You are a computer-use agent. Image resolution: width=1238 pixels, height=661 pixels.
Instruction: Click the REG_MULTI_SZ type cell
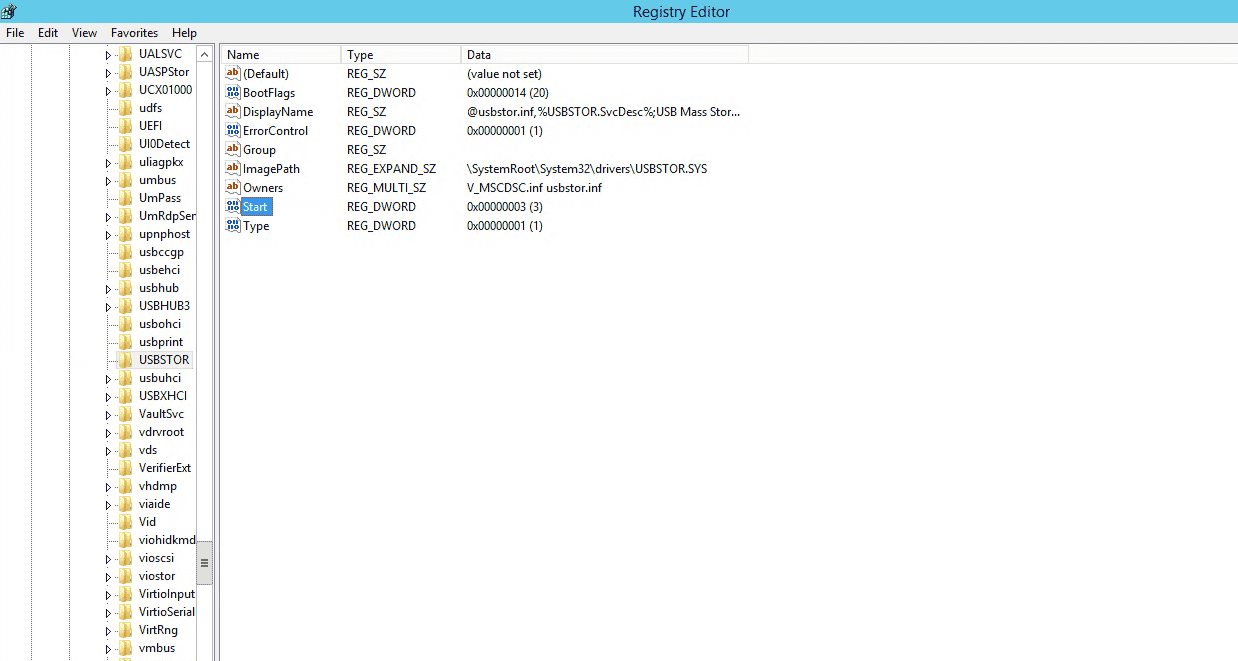(x=386, y=188)
